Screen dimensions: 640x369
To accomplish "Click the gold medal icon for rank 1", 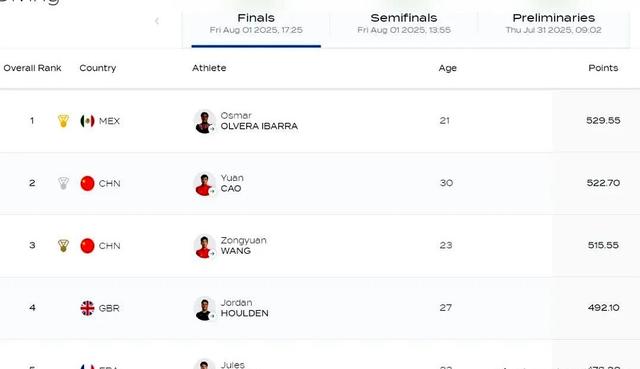I will [x=63, y=121].
